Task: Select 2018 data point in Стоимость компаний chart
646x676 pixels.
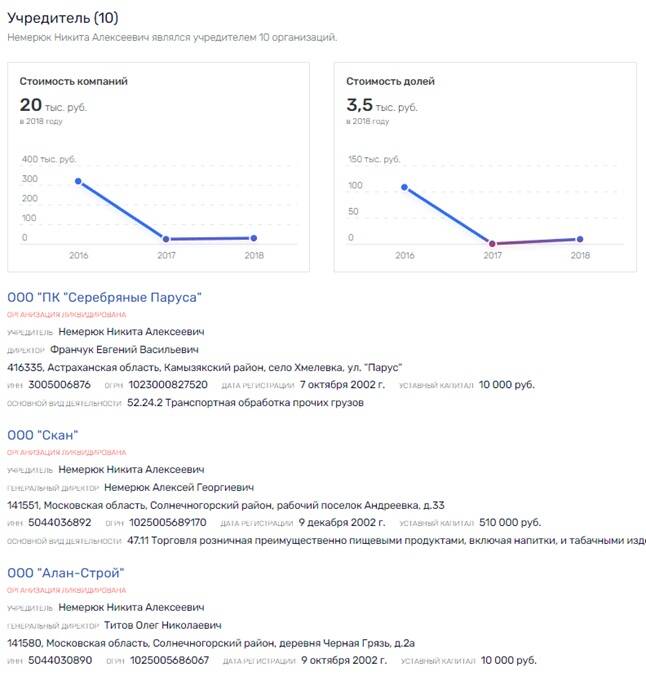Action: (254, 238)
